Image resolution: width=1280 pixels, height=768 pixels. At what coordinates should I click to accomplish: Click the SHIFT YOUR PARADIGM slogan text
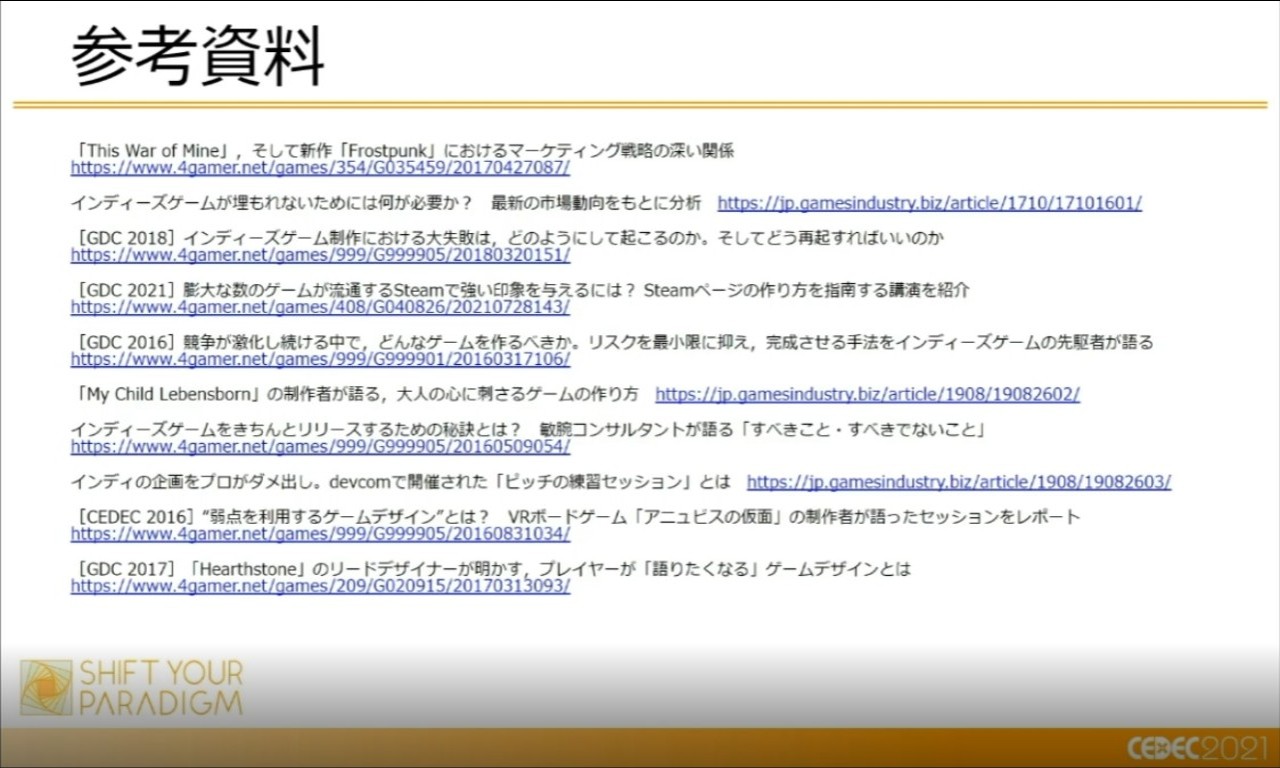[x=161, y=687]
